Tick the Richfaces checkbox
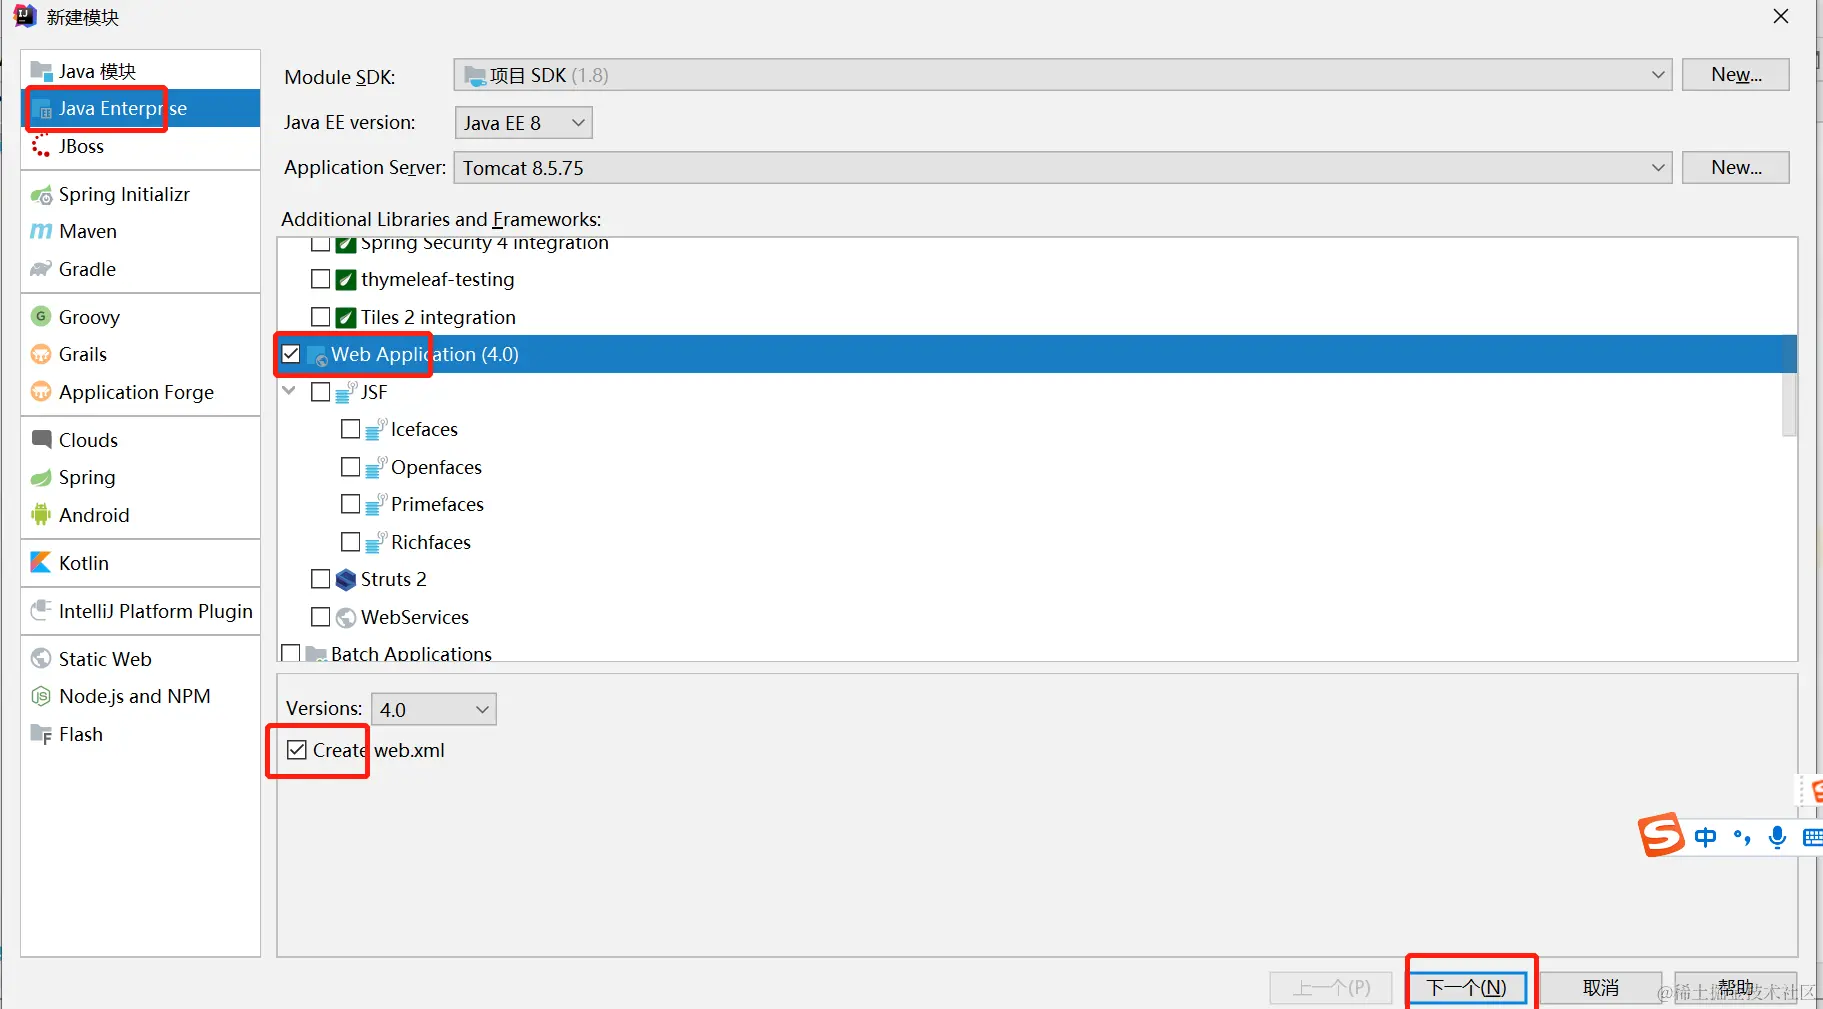 [351, 542]
